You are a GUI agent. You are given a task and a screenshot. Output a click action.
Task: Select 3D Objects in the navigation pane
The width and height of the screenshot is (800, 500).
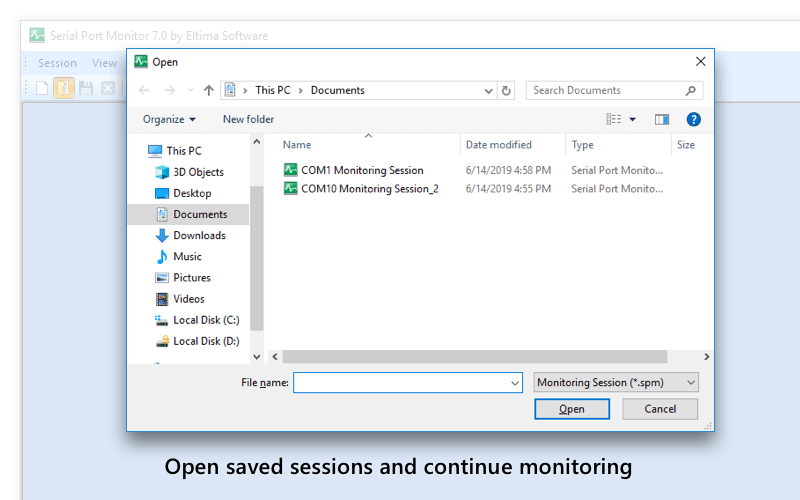189,172
